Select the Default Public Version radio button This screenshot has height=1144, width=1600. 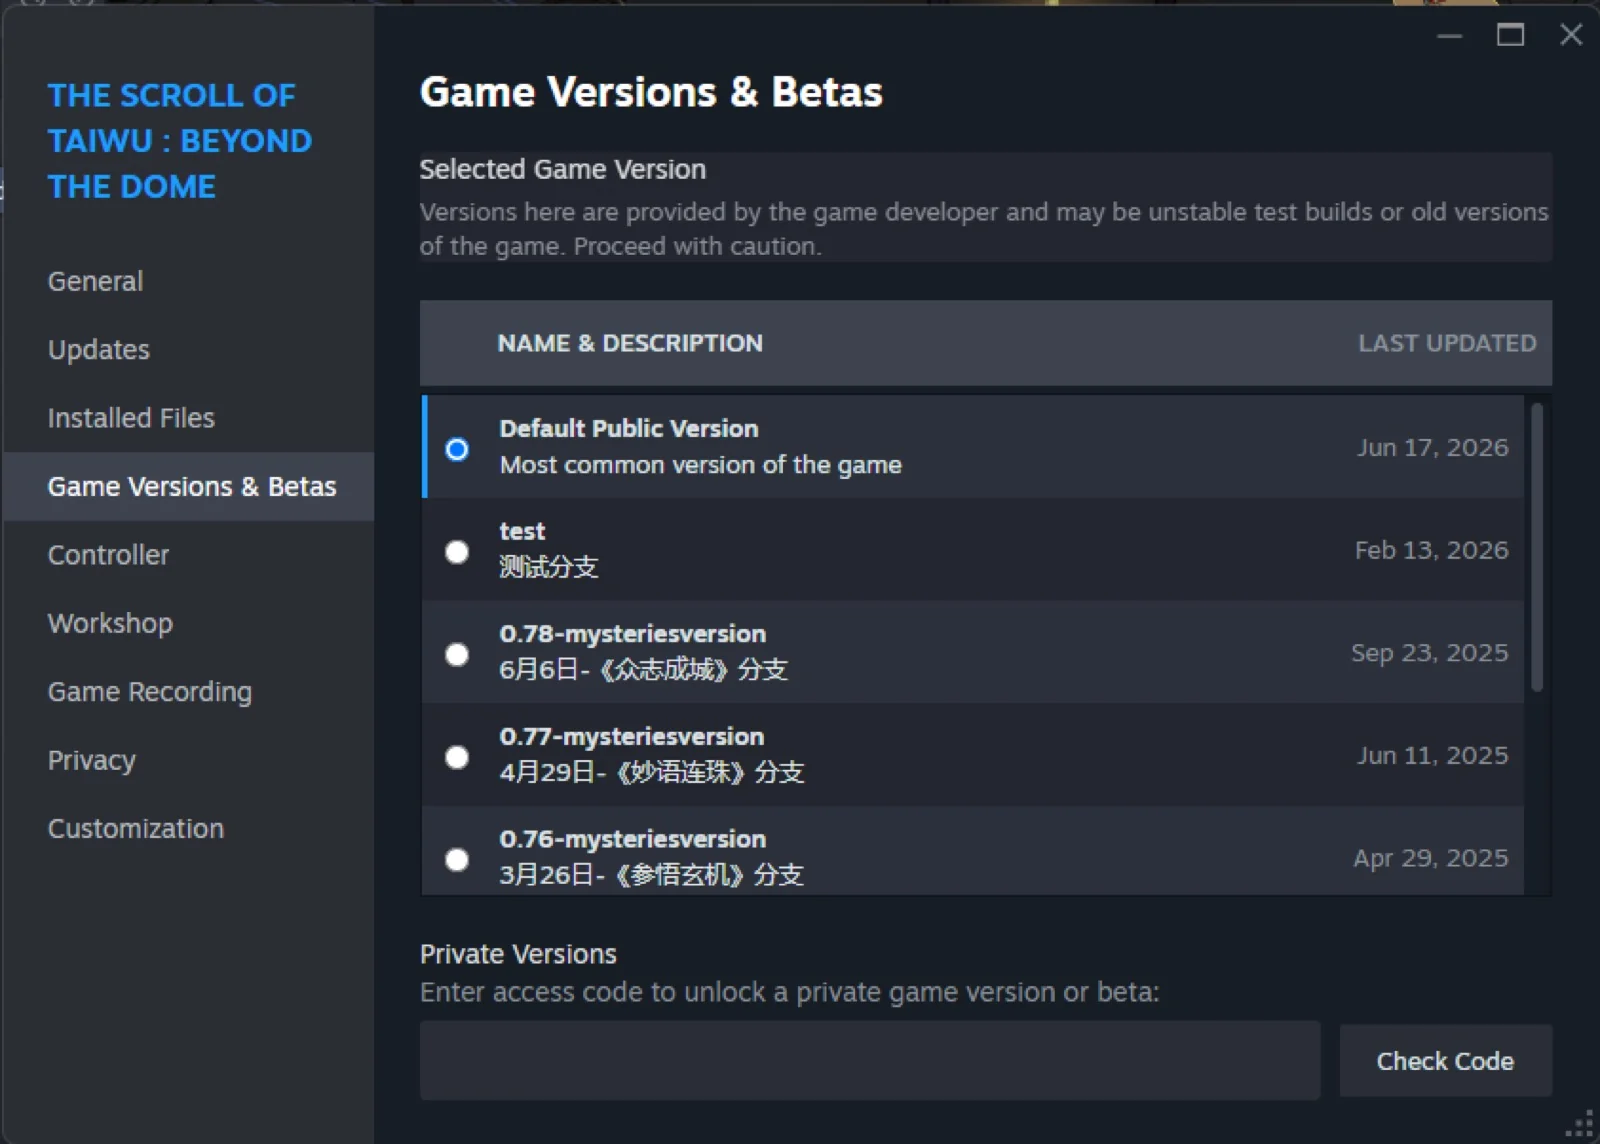pyautogui.click(x=457, y=449)
